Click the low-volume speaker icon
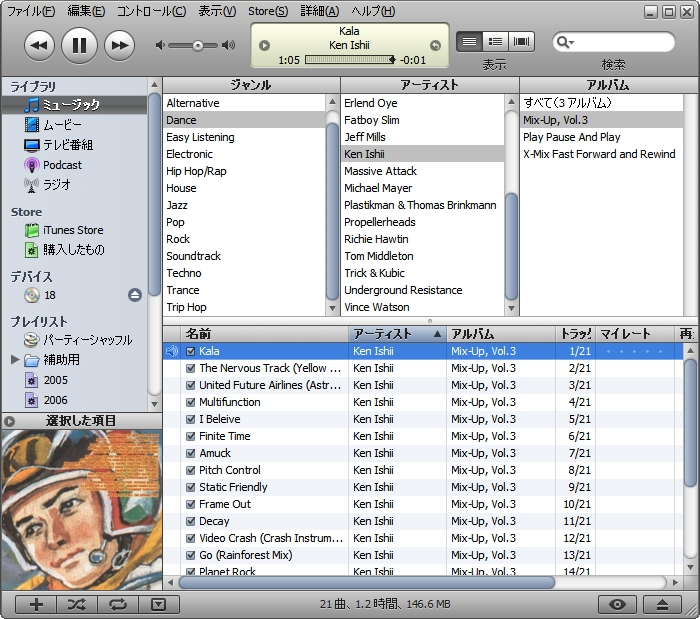This screenshot has height=619, width=700. pos(160,45)
